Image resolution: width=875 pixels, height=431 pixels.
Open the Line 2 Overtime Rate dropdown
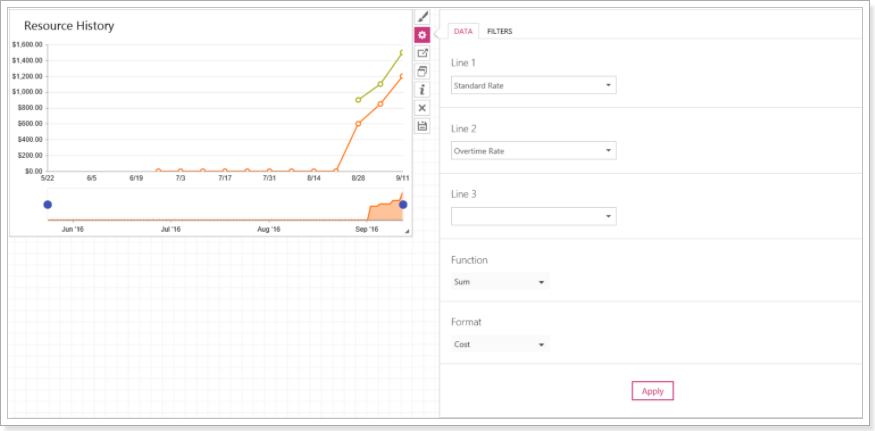point(533,151)
